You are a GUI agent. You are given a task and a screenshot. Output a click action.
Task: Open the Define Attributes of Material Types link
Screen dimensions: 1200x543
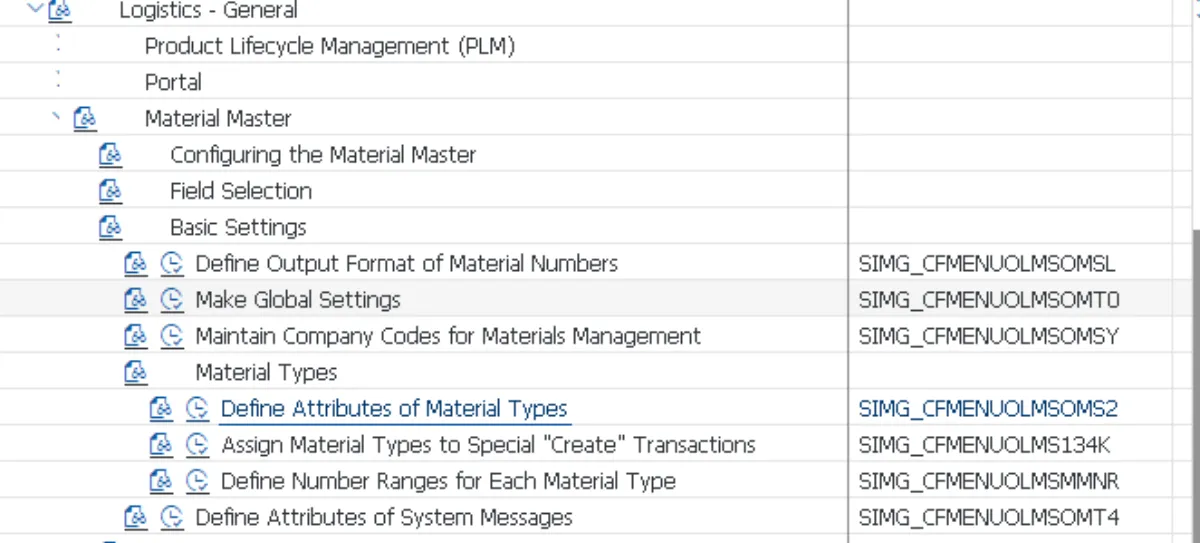tap(394, 409)
